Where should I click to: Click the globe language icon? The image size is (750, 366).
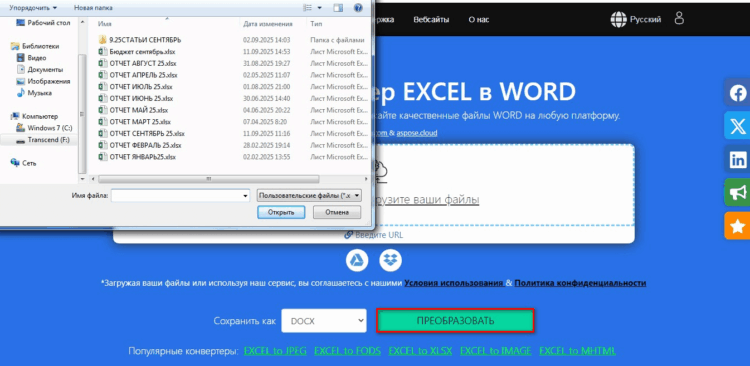(618, 20)
